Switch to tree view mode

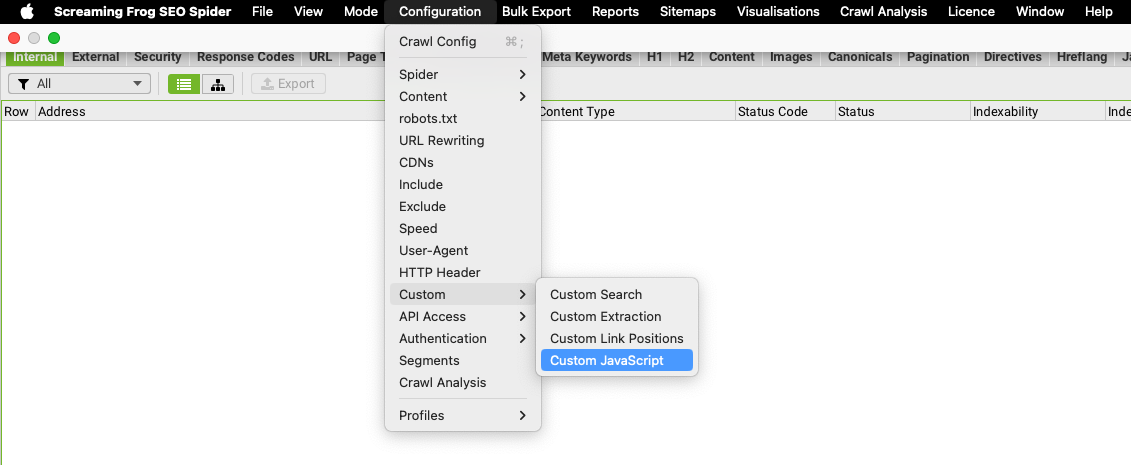[x=217, y=84]
